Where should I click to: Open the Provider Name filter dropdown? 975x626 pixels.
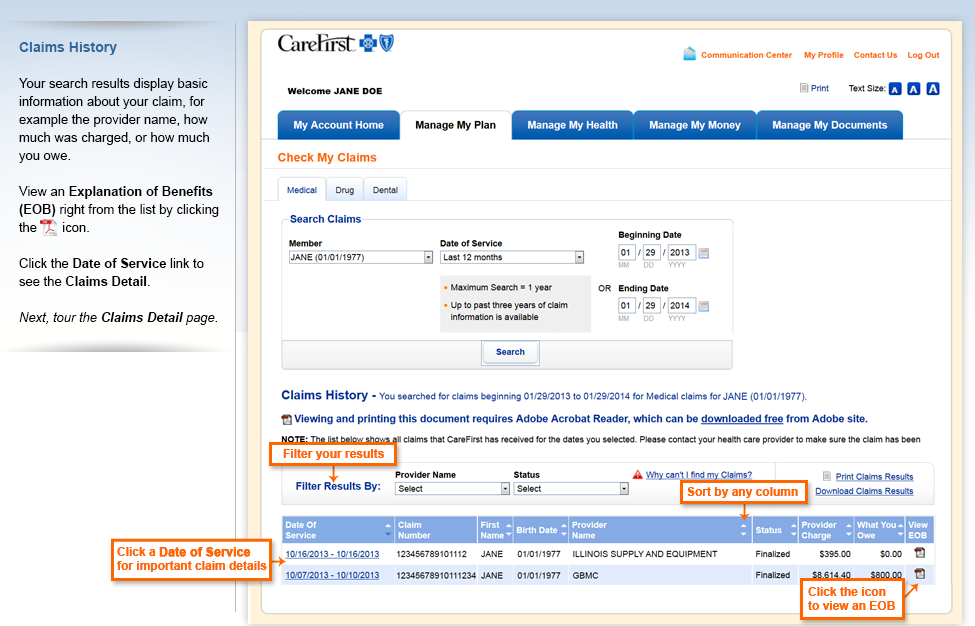(x=452, y=489)
